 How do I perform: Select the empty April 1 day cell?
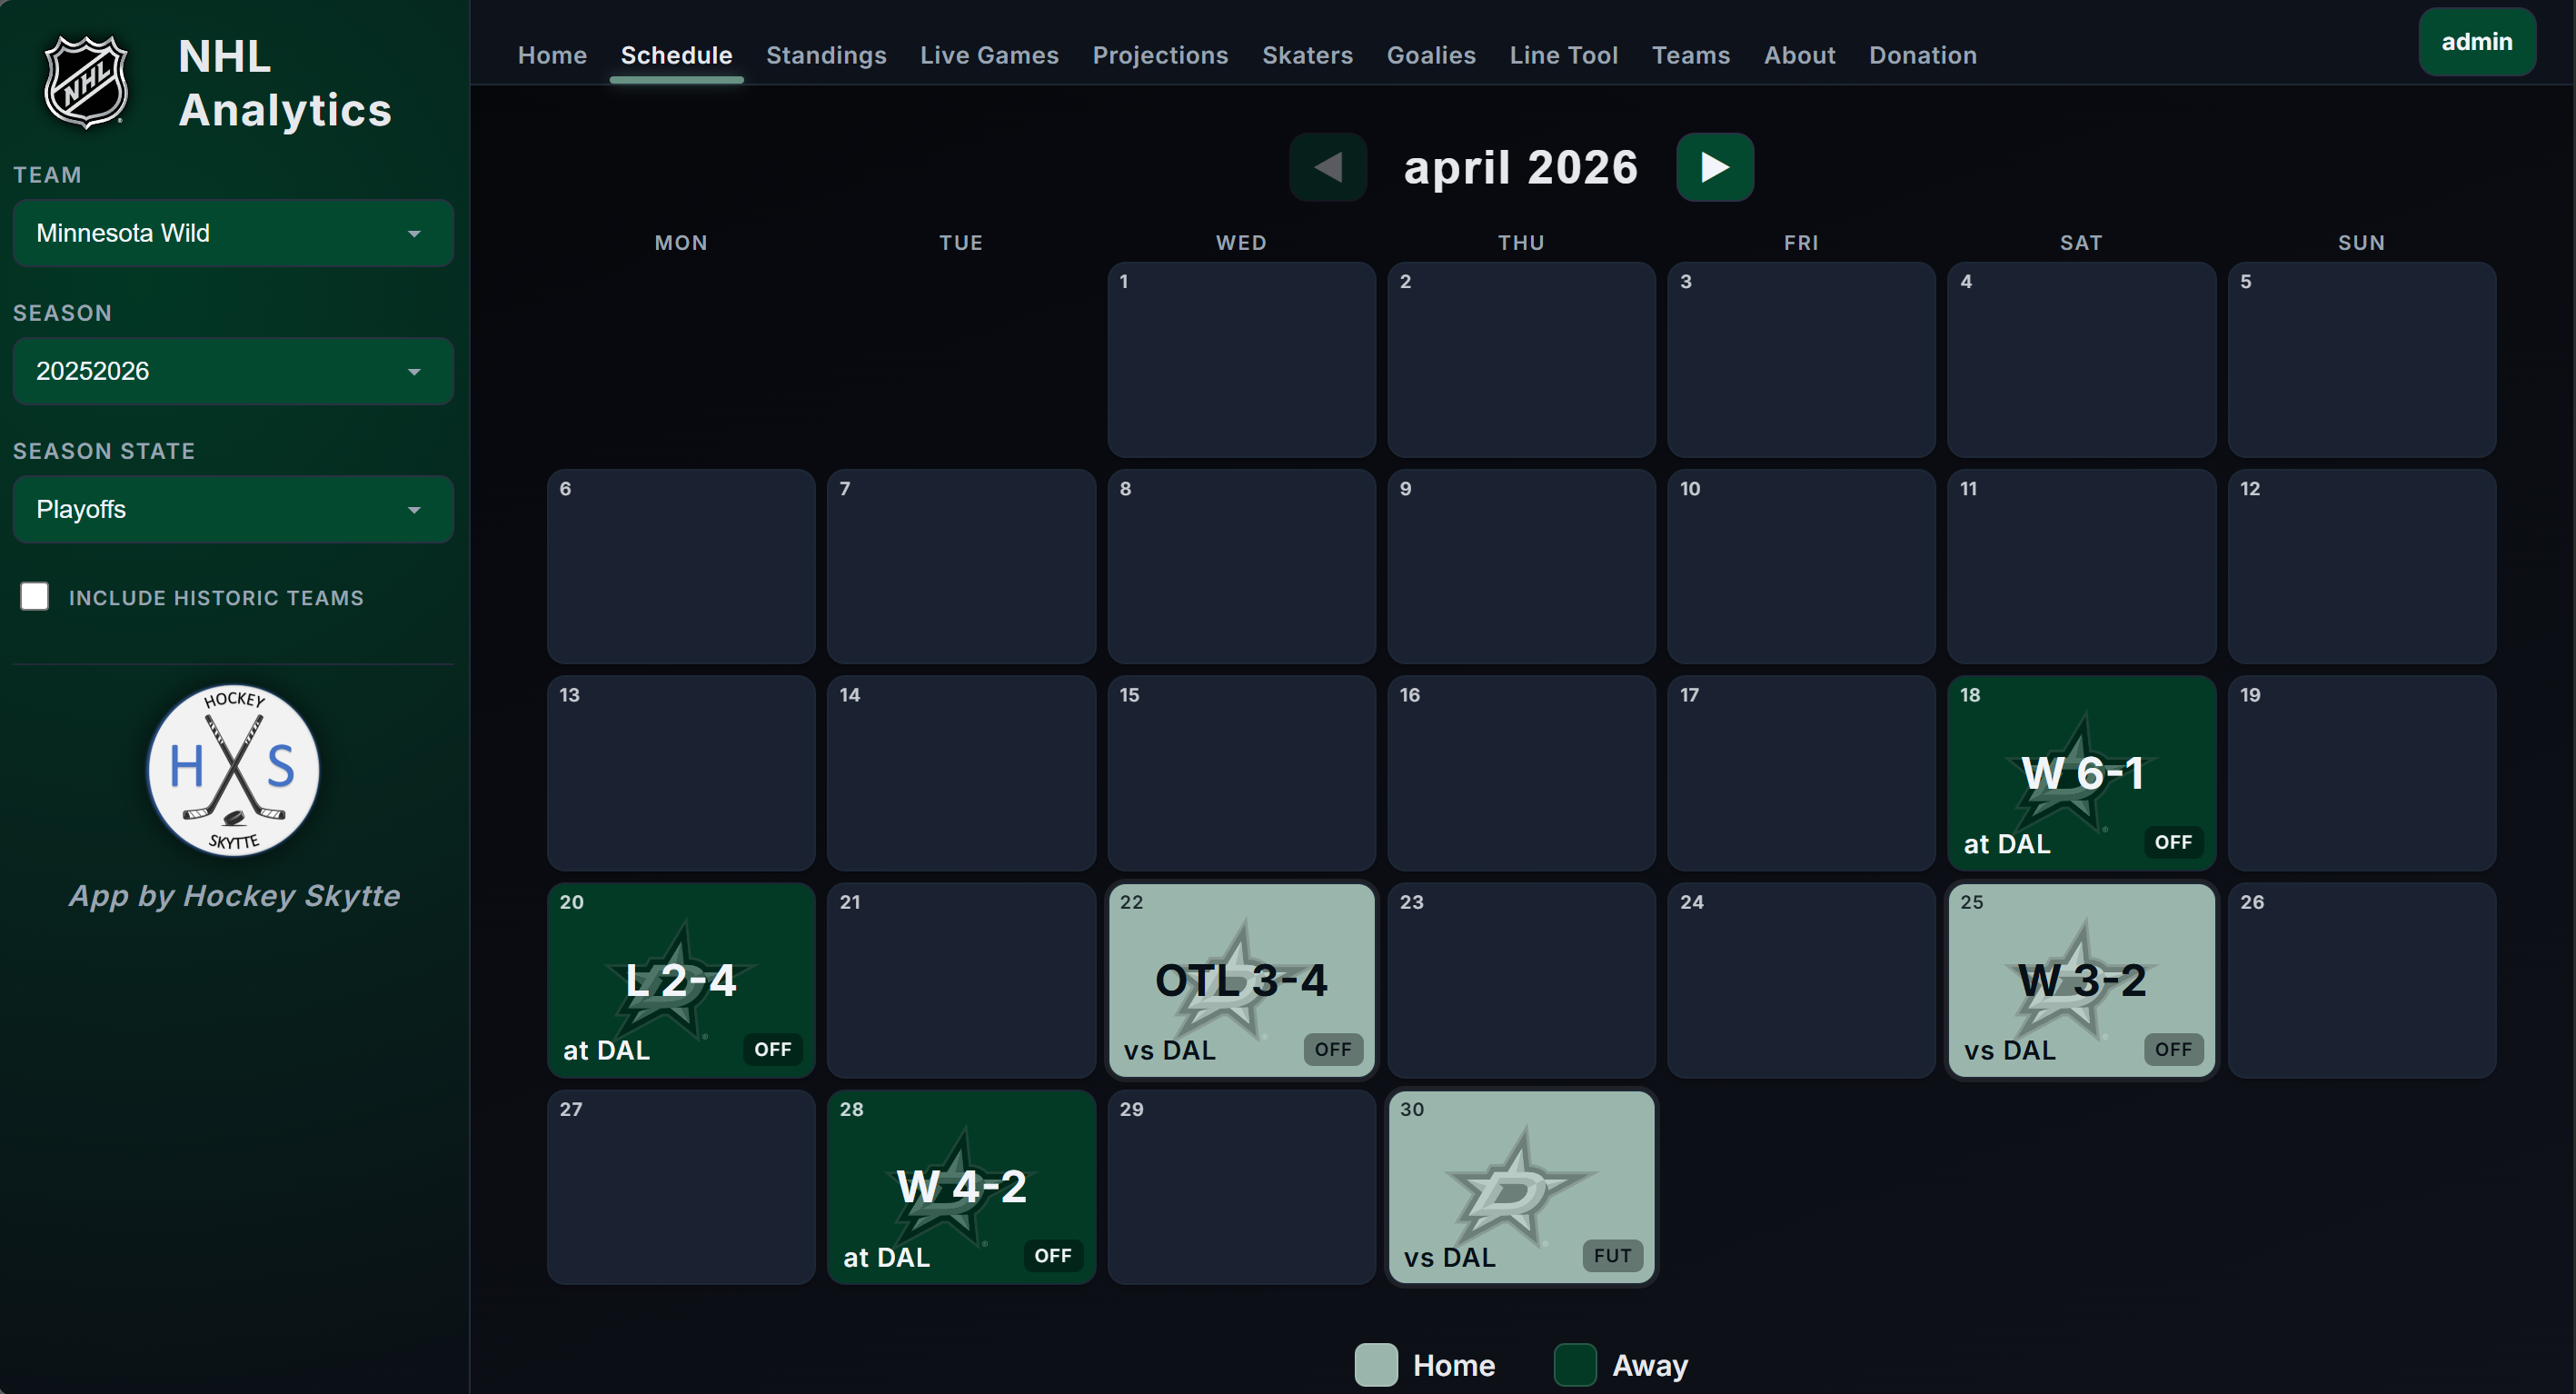pos(1240,359)
